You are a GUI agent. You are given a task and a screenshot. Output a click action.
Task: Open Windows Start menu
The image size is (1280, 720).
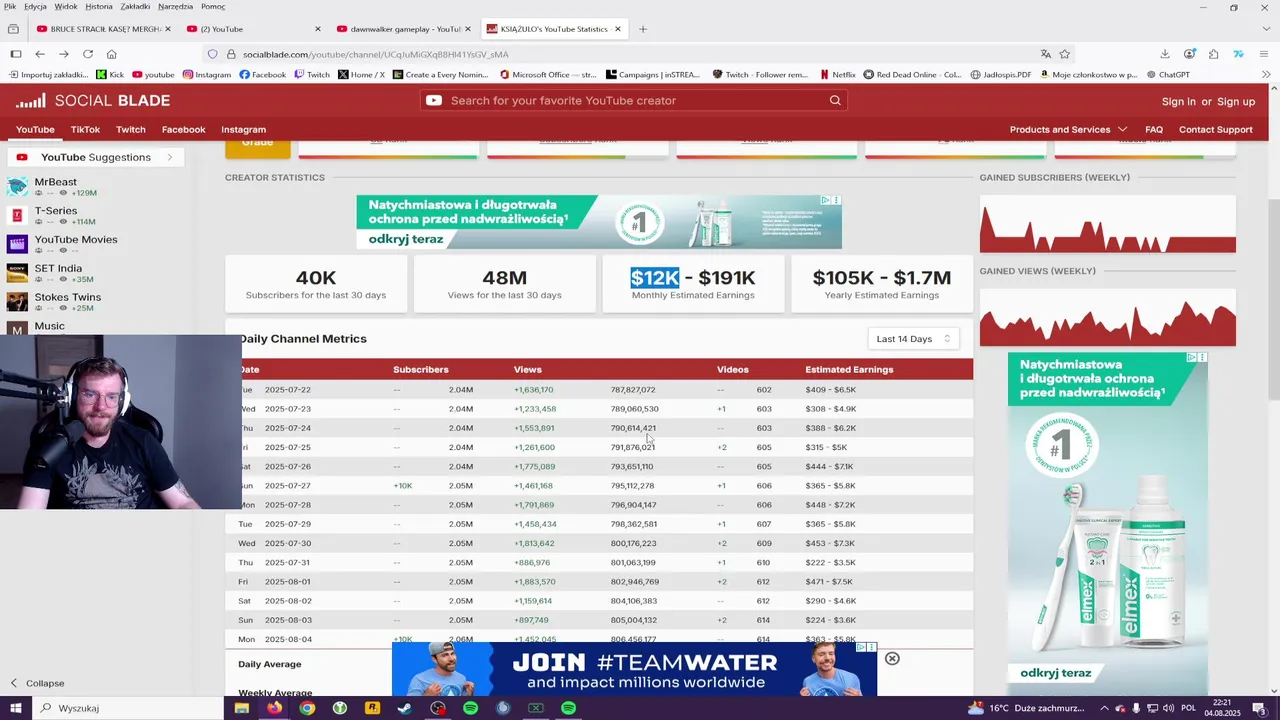coord(16,708)
